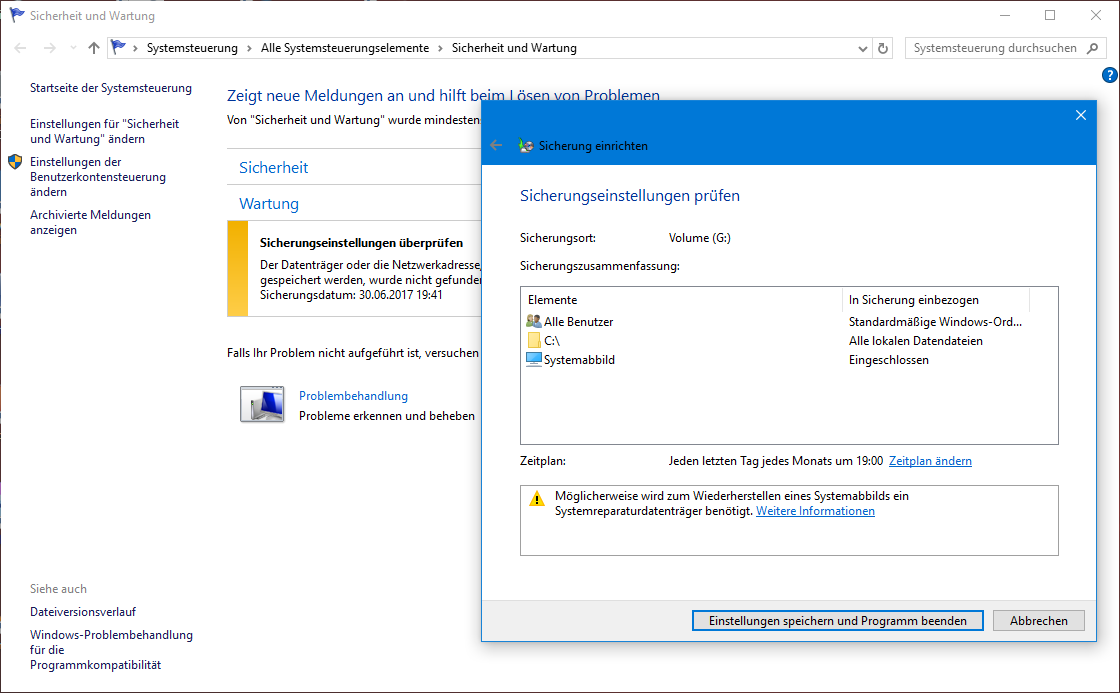Click the Weitere Informationen link
Viewport: 1120px width, 693px height.
click(815, 511)
